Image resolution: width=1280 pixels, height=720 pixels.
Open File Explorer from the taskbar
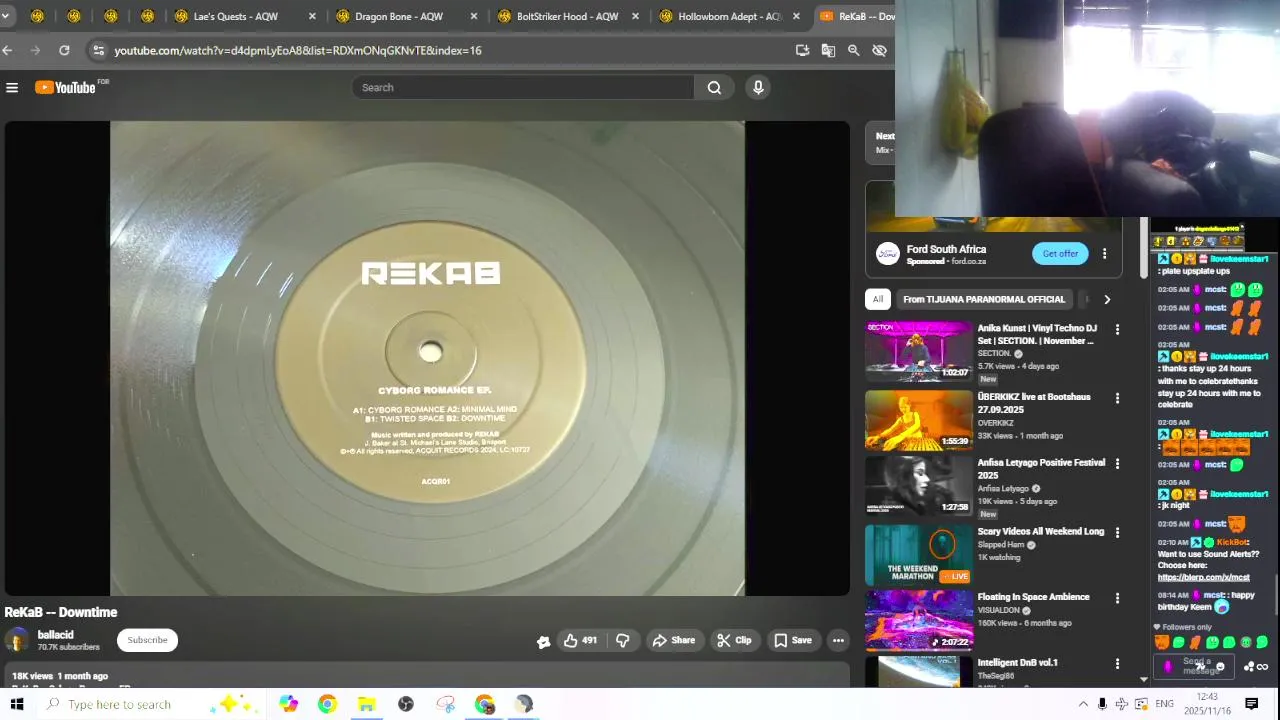[366, 704]
